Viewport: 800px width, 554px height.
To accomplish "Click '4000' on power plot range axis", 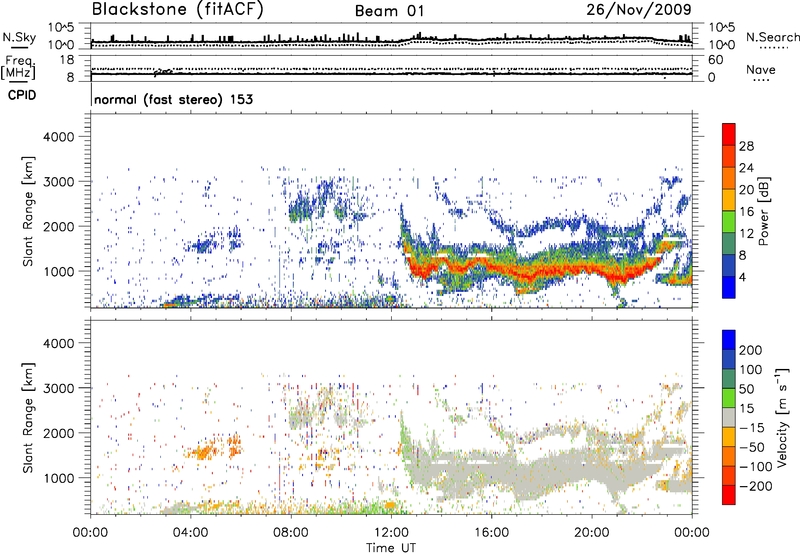I will click(x=58, y=137).
